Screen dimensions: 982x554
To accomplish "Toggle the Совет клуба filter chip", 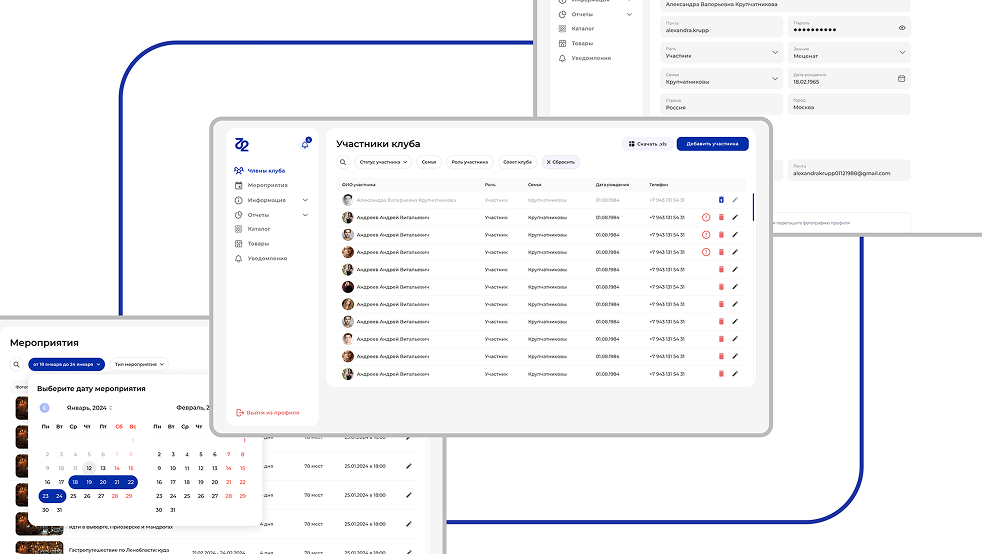I will 517,162.
